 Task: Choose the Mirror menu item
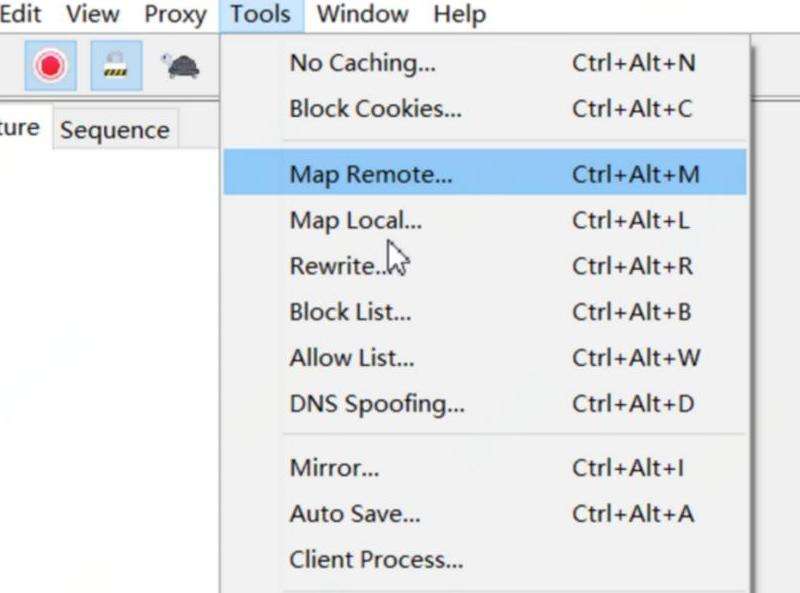tap(485, 467)
